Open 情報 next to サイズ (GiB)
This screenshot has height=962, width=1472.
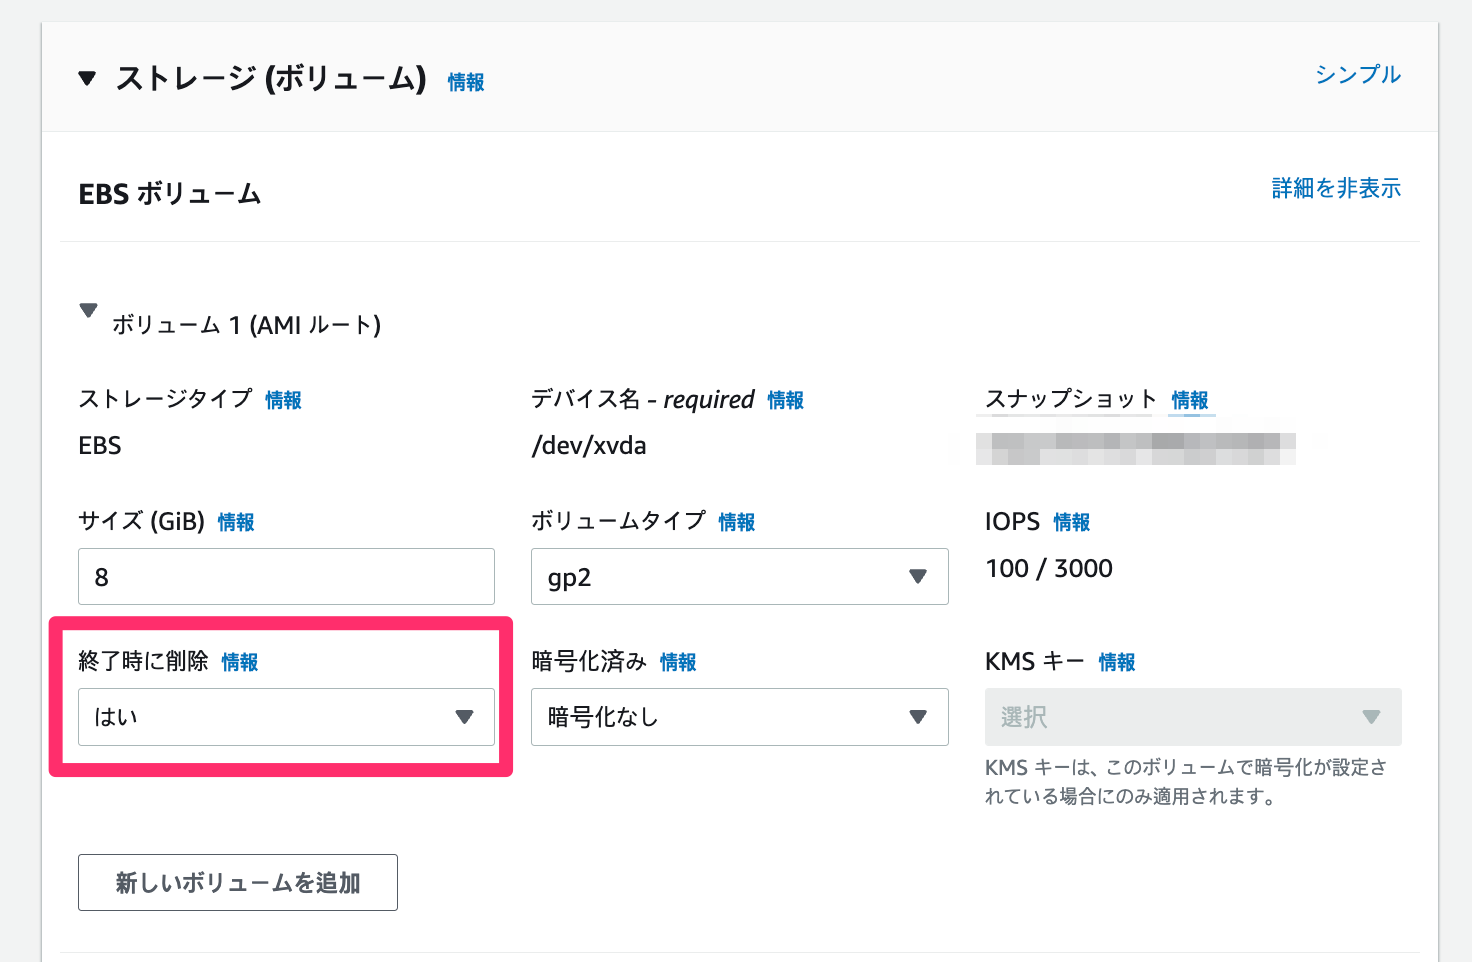[x=236, y=521]
